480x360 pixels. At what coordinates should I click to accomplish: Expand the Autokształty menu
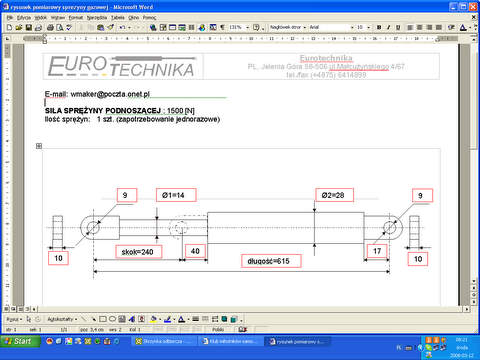(62, 319)
